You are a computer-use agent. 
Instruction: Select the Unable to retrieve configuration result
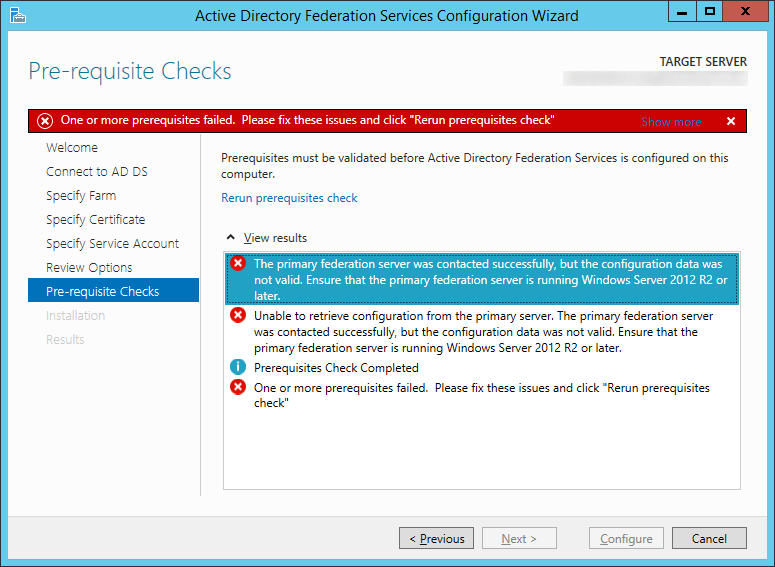pos(482,331)
